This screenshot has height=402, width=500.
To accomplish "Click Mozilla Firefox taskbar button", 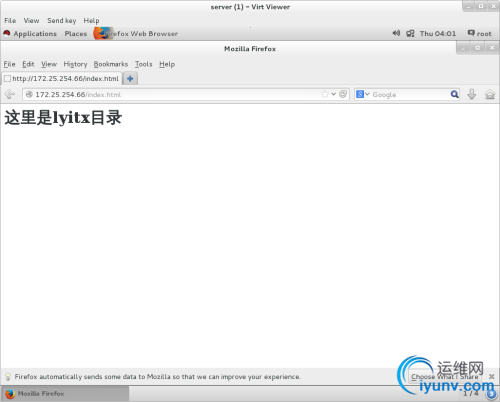I will [65, 394].
